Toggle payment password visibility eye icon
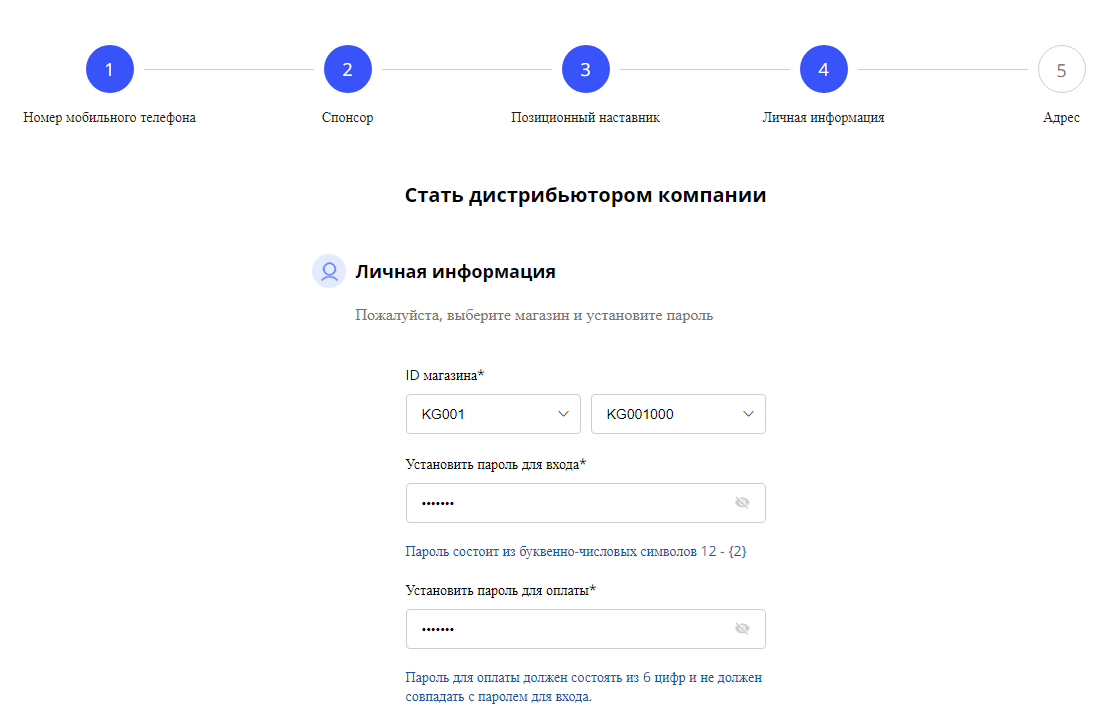Screen dimensions: 1112x725 742,629
